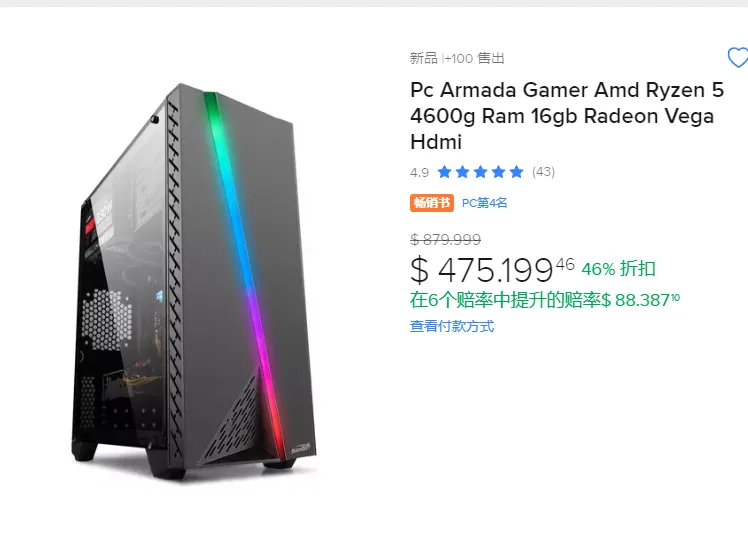Screen dimensions: 748x535
Task: Click the green installment text with $ 88.387
Action: click(x=545, y=300)
